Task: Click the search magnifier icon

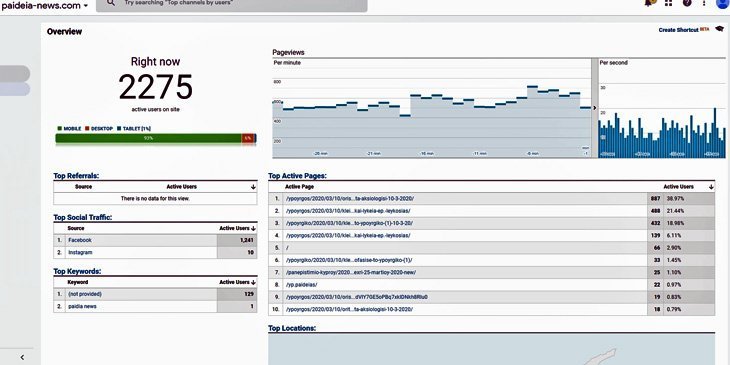Action: (111, 3)
